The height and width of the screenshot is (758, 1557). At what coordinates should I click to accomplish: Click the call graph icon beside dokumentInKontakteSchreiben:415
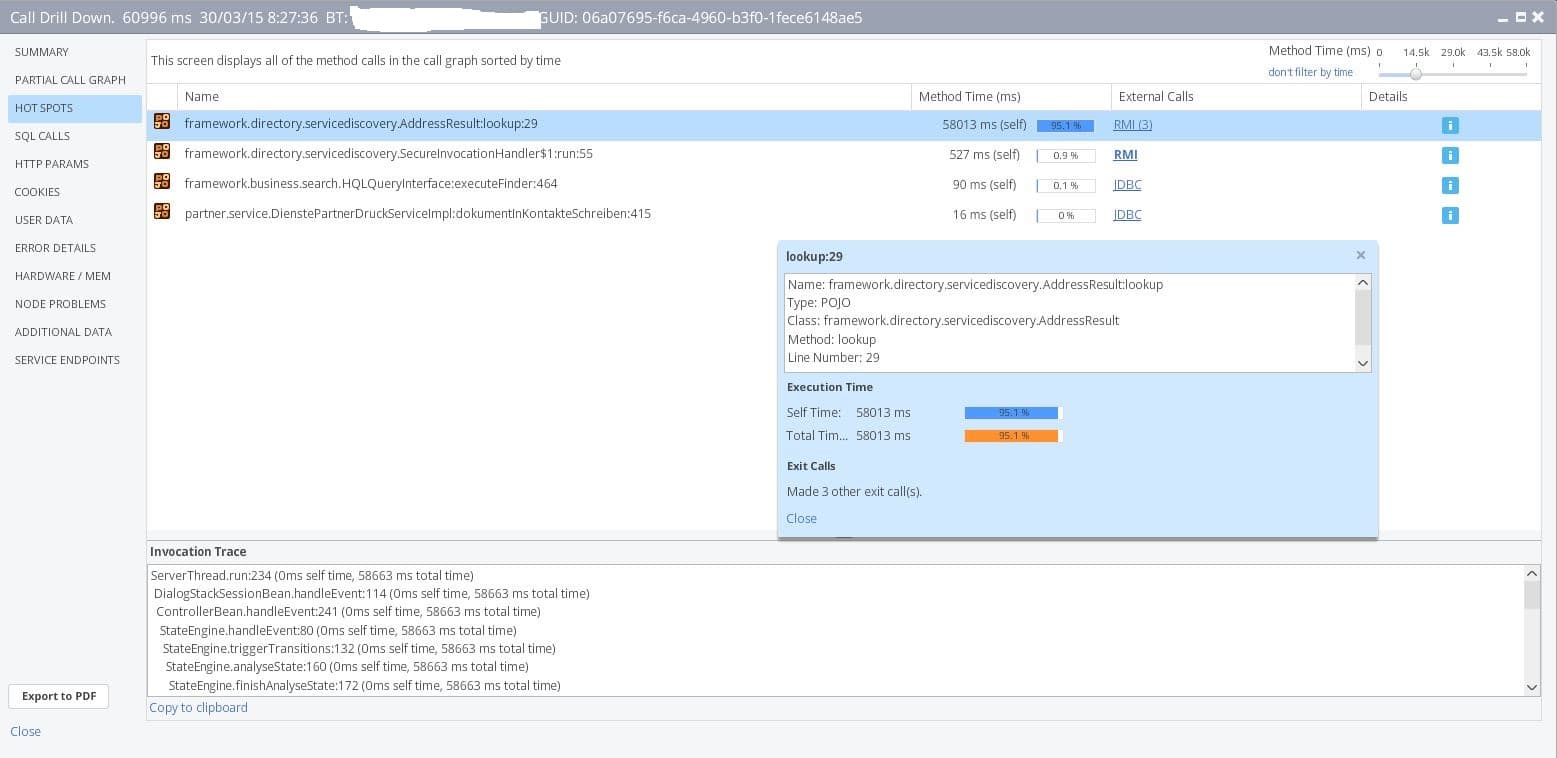pyautogui.click(x=162, y=212)
